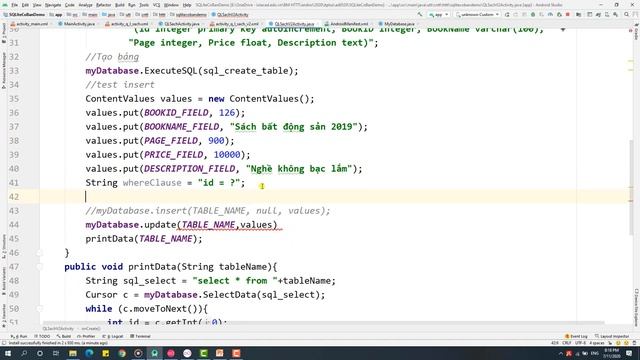Screen dimensions: 640x360
Task: Click printData(TABLE_NAME) call on line 45
Action: pyautogui.click(x=144, y=239)
